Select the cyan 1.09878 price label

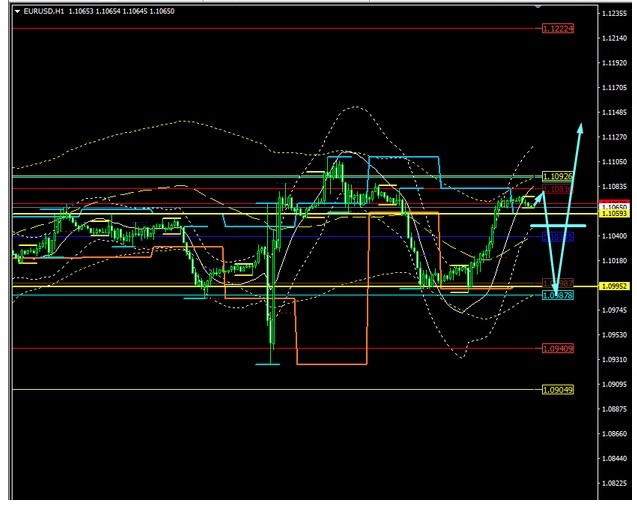tap(557, 295)
